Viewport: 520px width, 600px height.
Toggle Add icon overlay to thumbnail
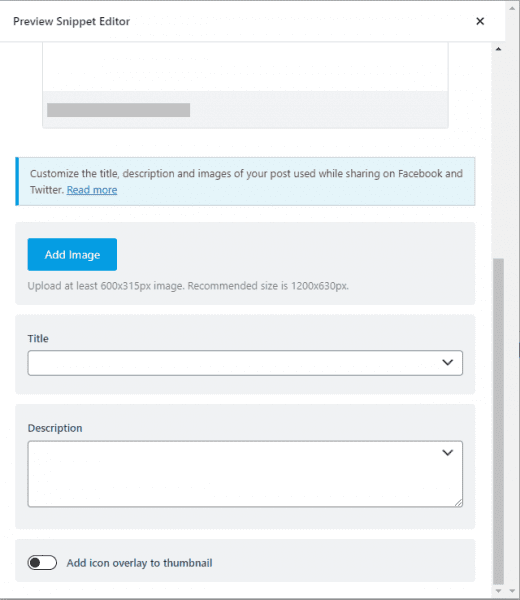click(42, 562)
